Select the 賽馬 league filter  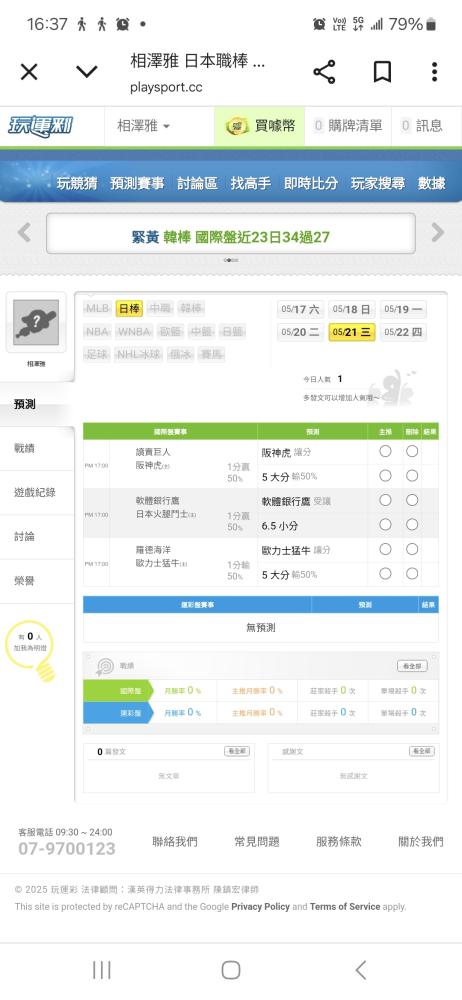(211, 354)
